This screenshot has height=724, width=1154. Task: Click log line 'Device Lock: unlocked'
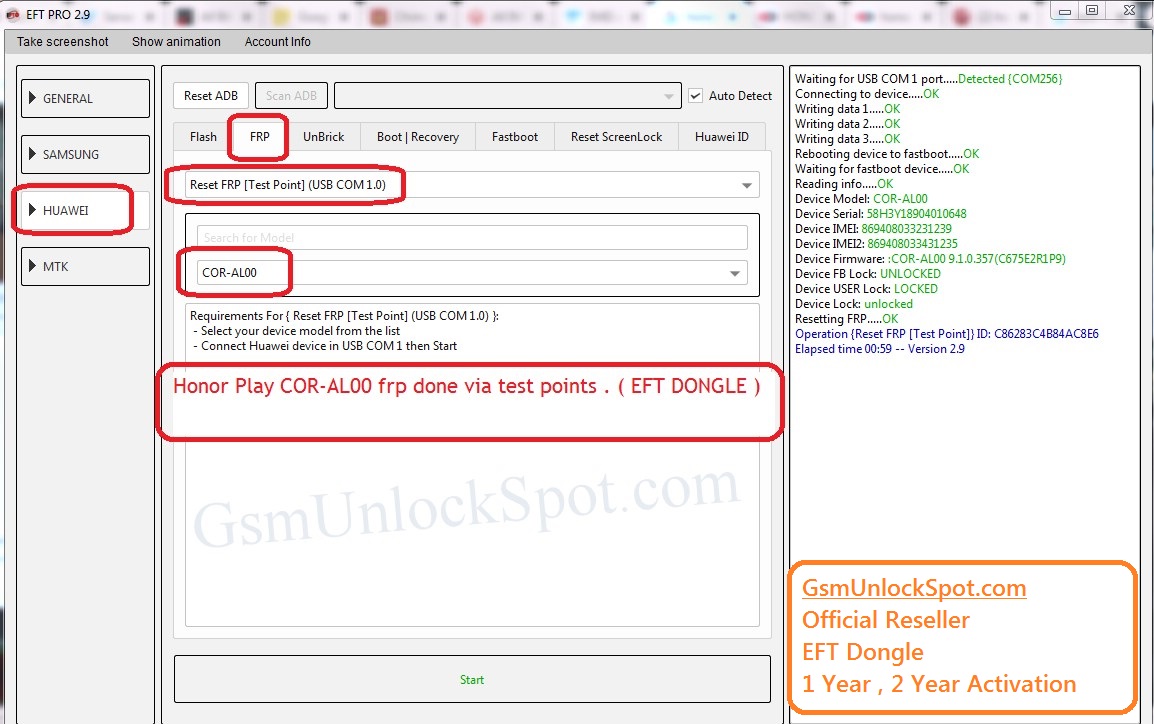click(x=854, y=304)
